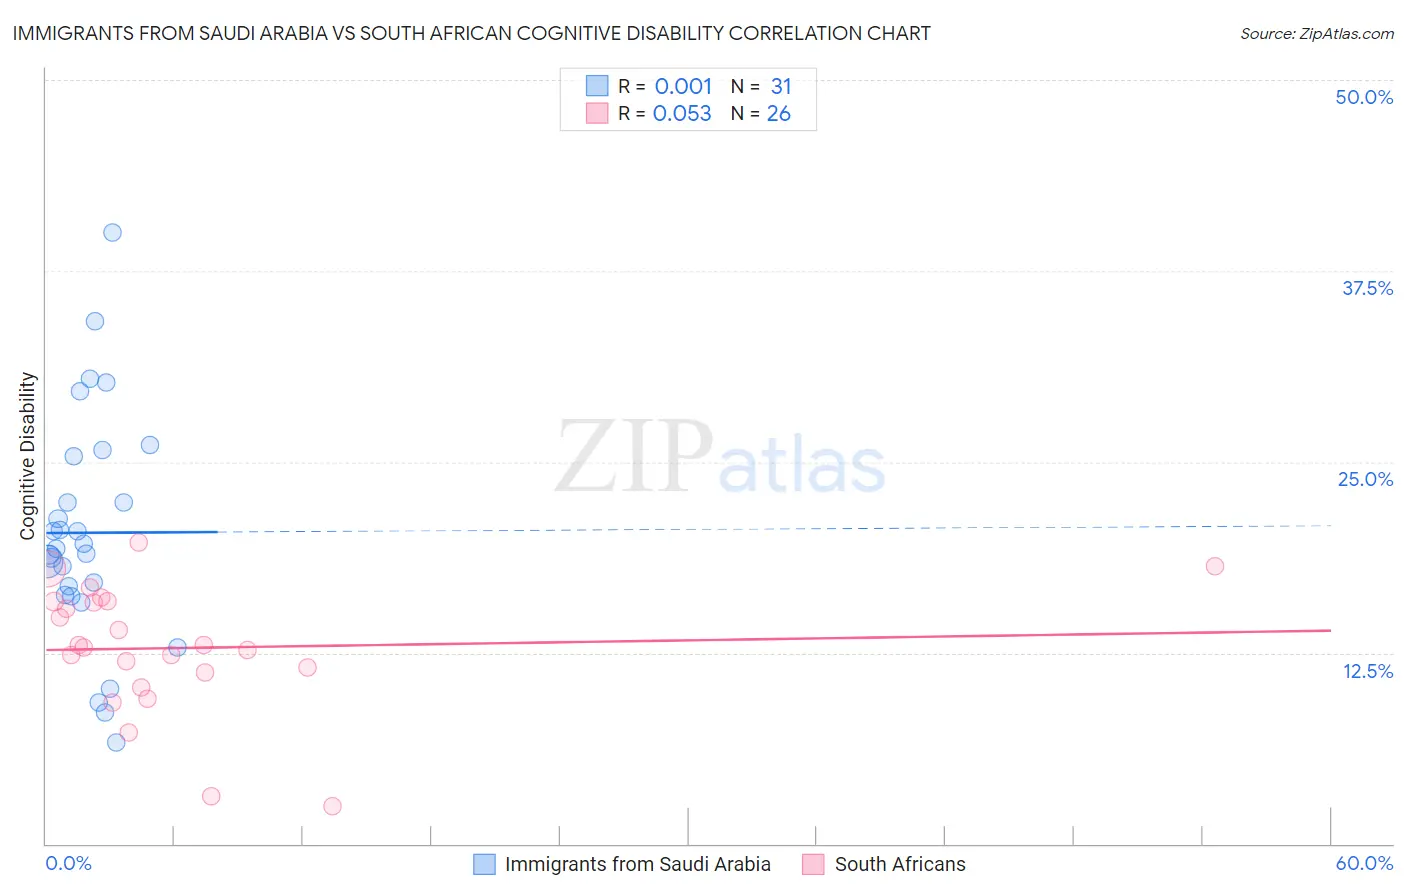Click the 12.5% y-axis label
Viewport: 1406px width, 892px height.
pyautogui.click(x=1368, y=671)
